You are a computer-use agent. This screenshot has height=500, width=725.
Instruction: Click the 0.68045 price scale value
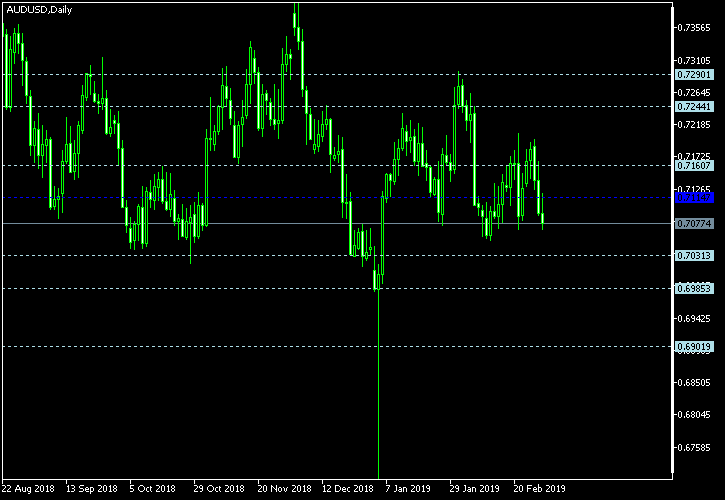coord(694,415)
